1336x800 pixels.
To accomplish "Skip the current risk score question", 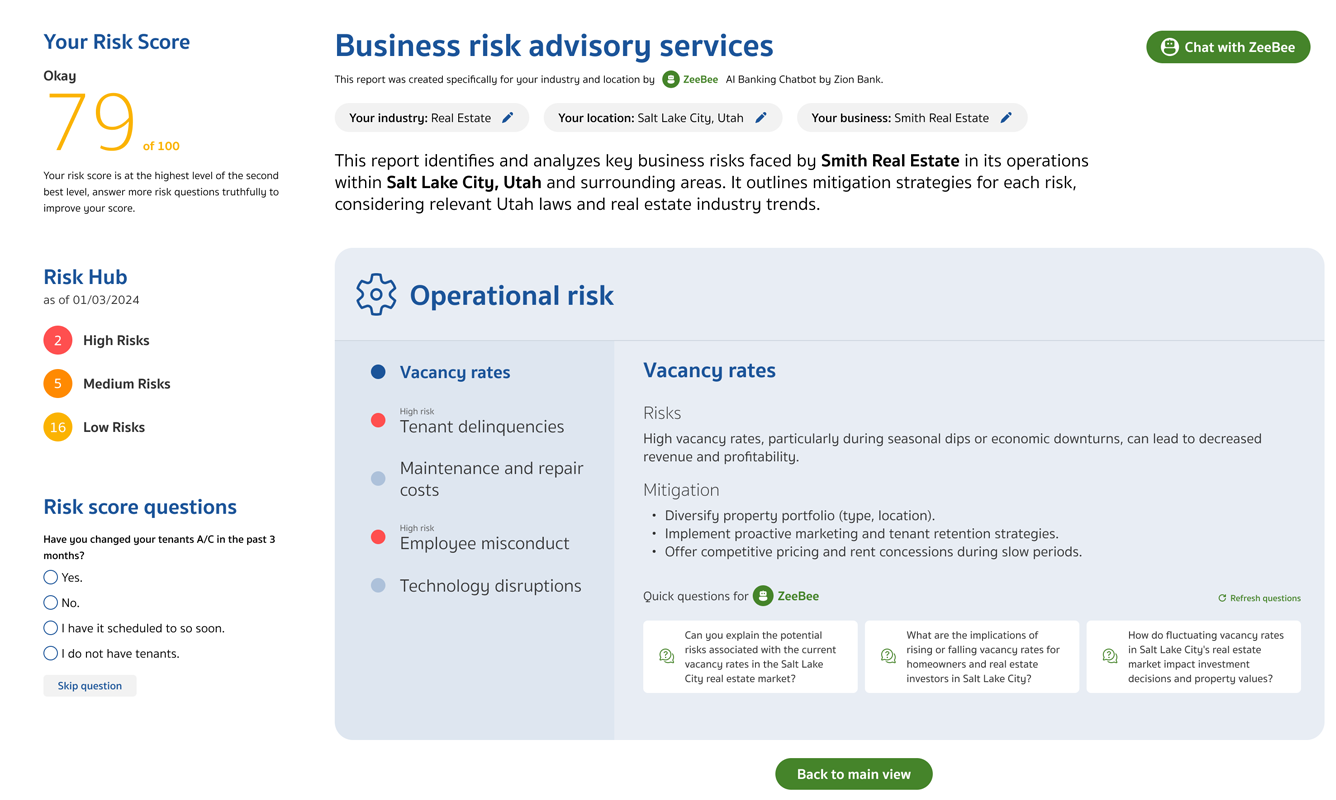I will pos(90,686).
